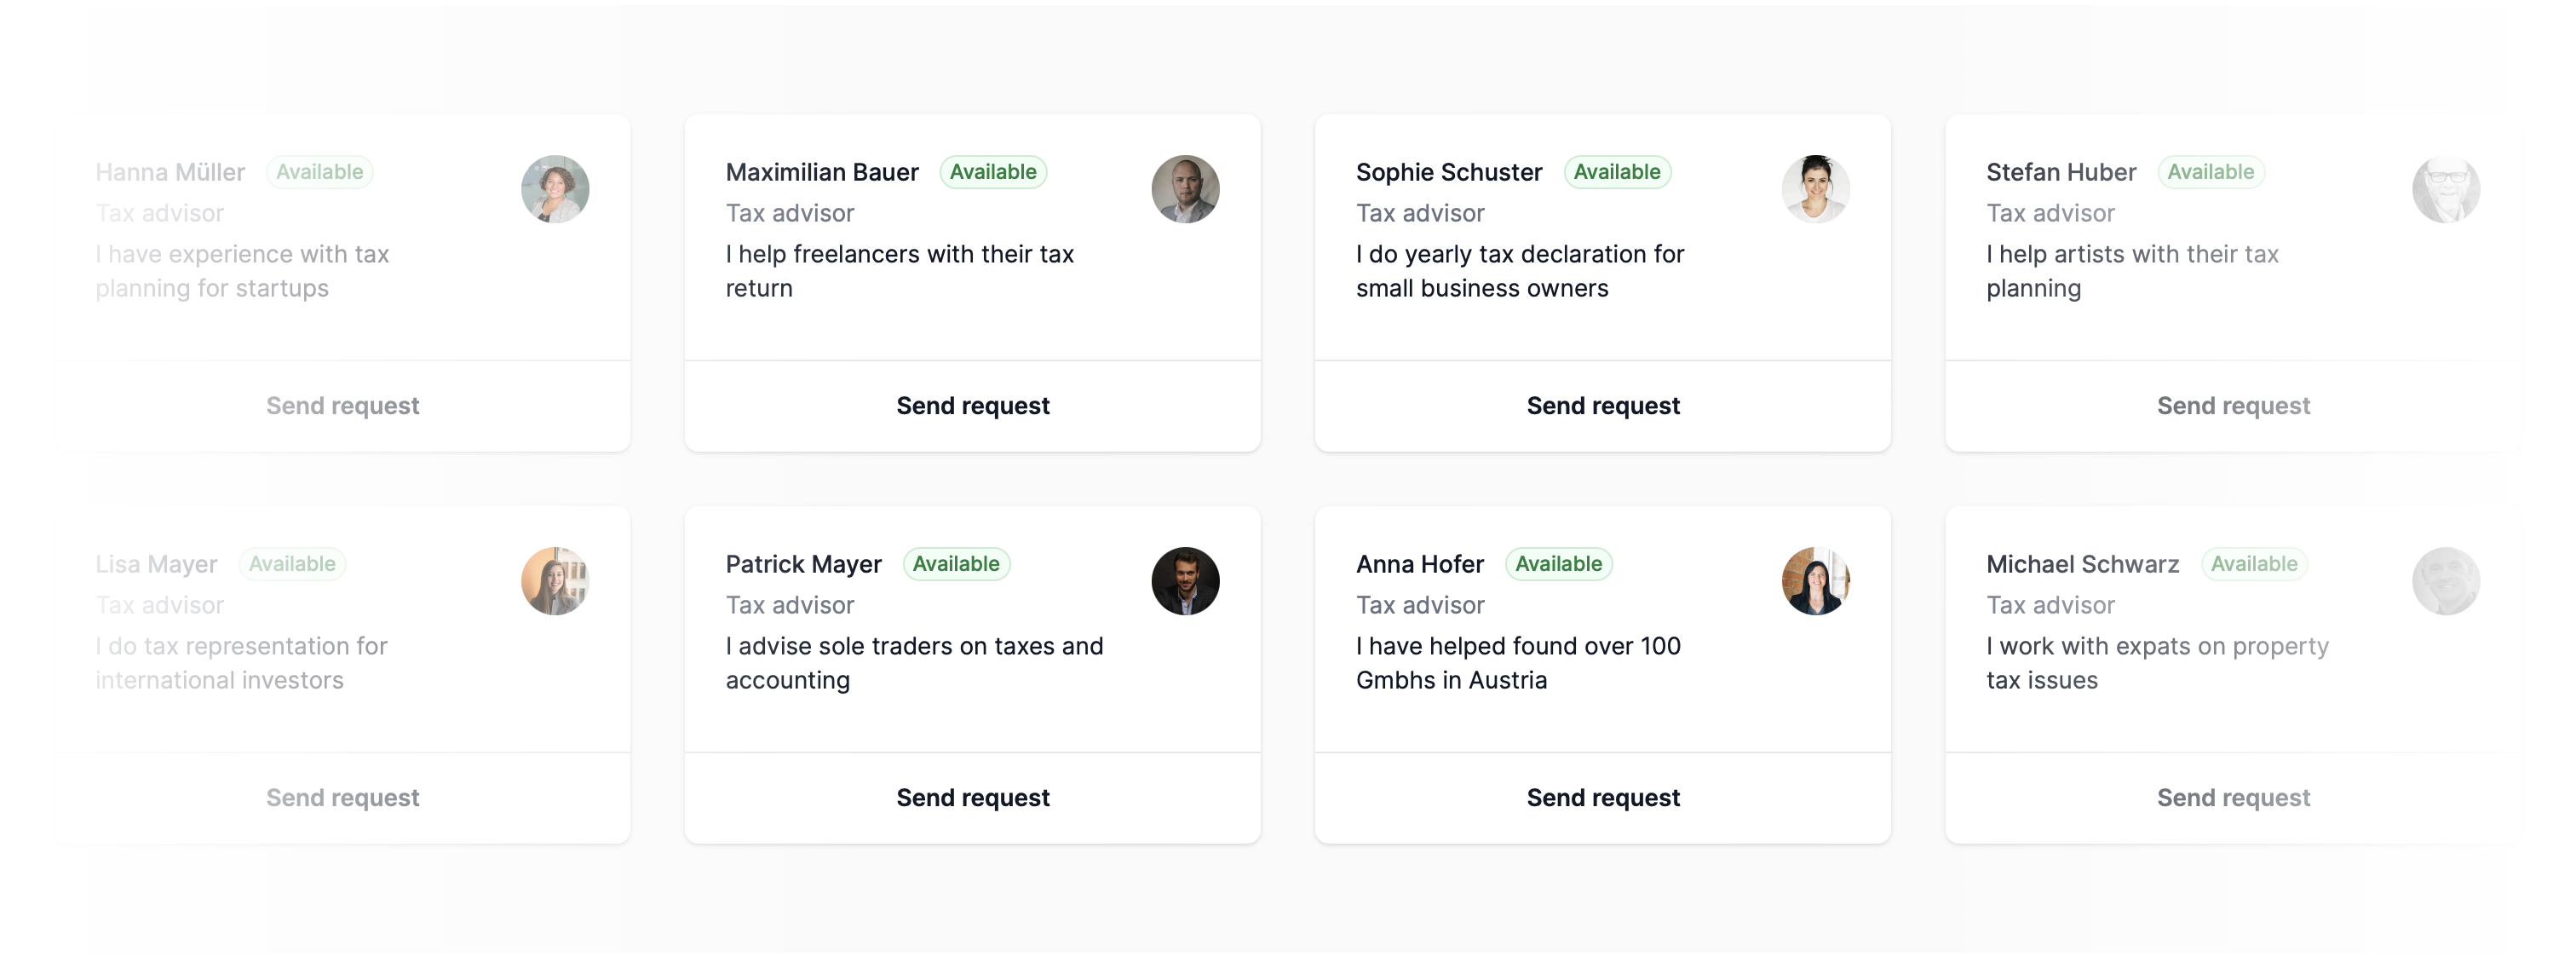The height and width of the screenshot is (980, 2576).
Task: Select Patrick Mayer's profile picture
Action: pos(1185,581)
